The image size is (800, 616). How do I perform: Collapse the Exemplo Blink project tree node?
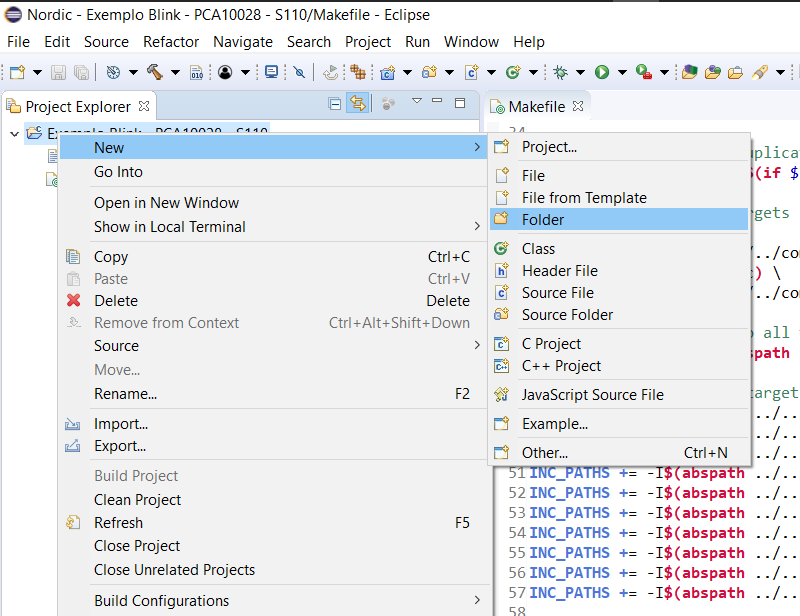[14, 134]
